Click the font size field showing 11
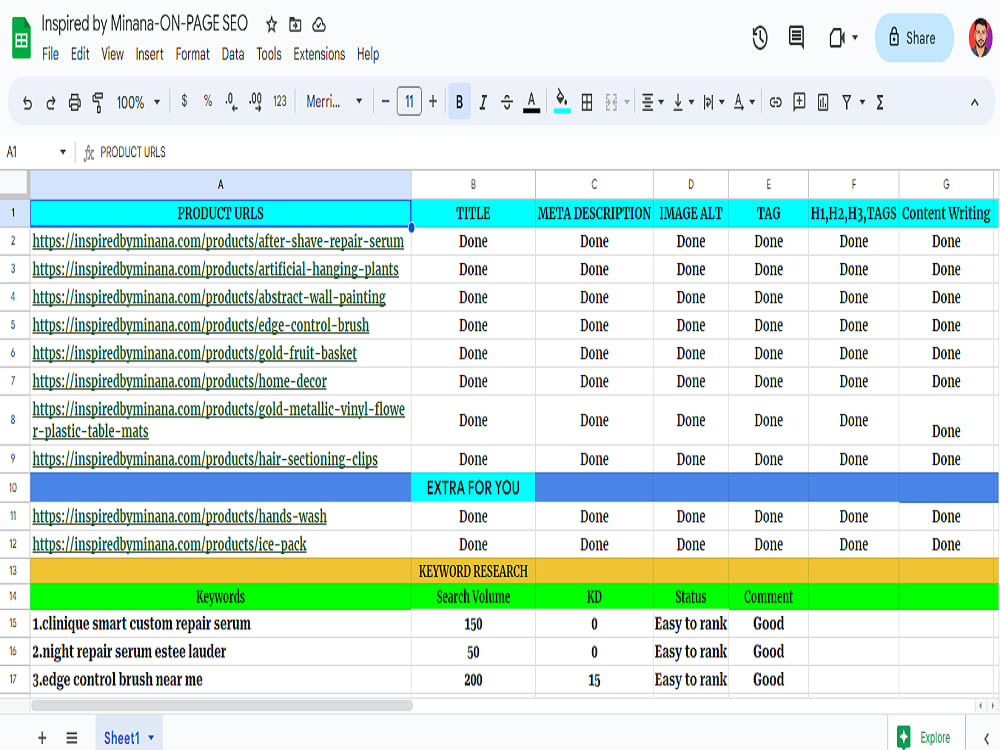 (409, 101)
